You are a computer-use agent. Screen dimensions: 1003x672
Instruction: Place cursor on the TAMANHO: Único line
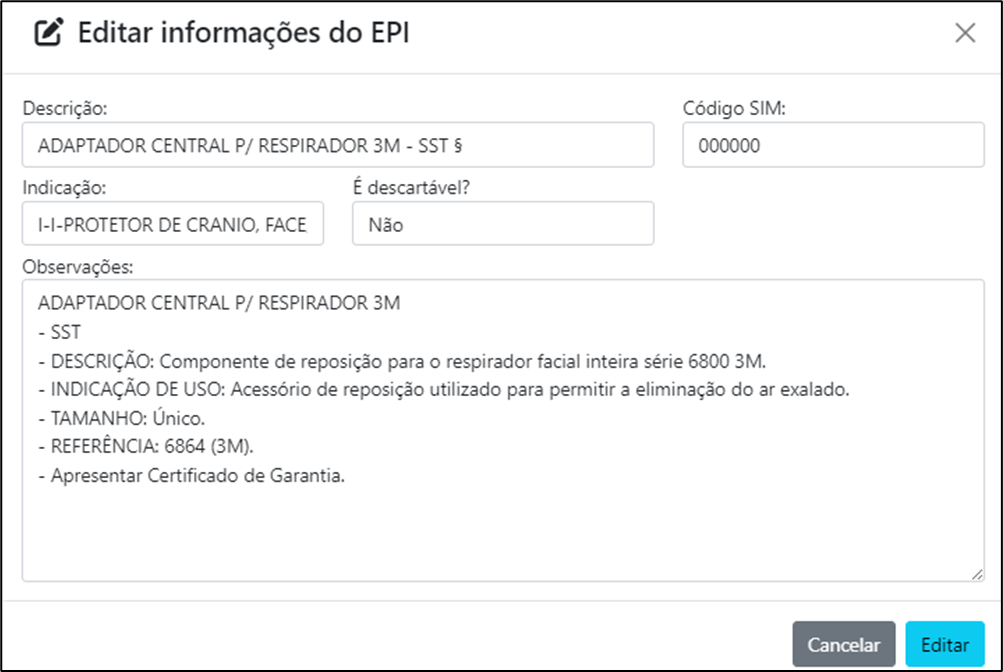(122, 418)
